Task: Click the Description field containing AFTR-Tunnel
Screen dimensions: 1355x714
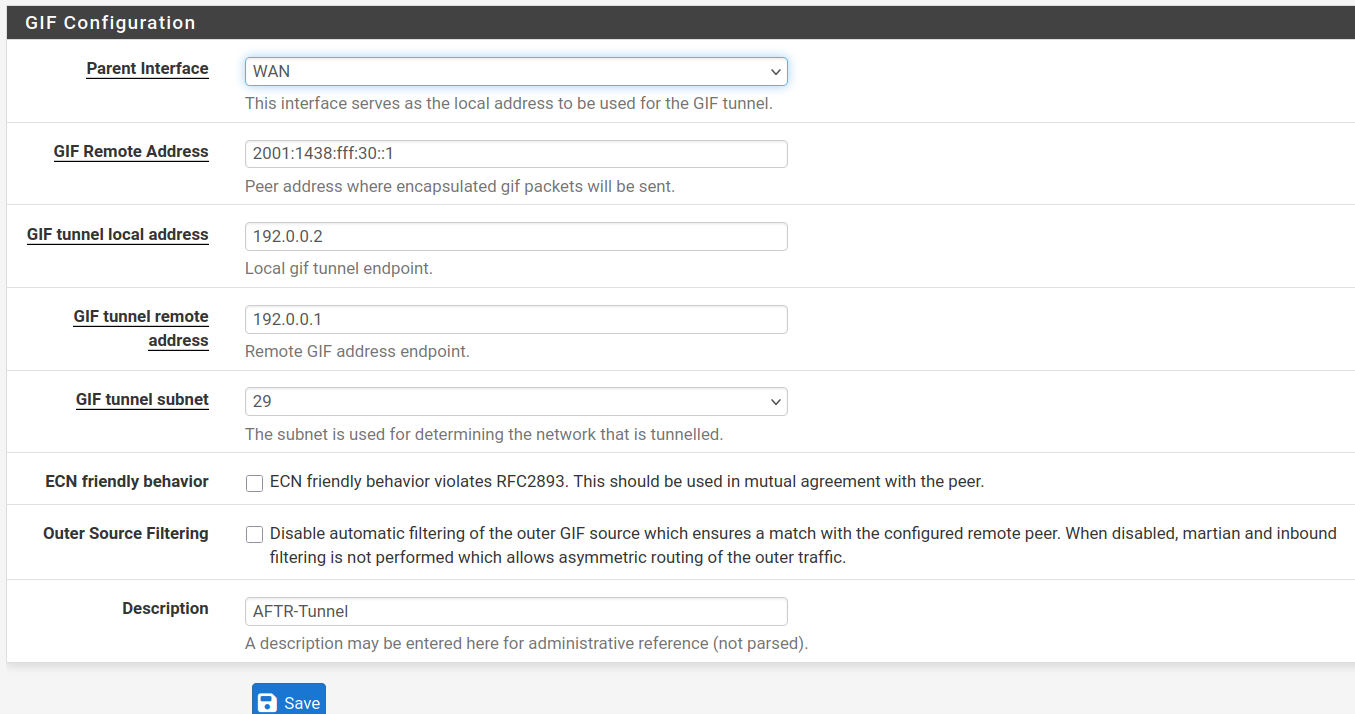Action: coord(515,611)
